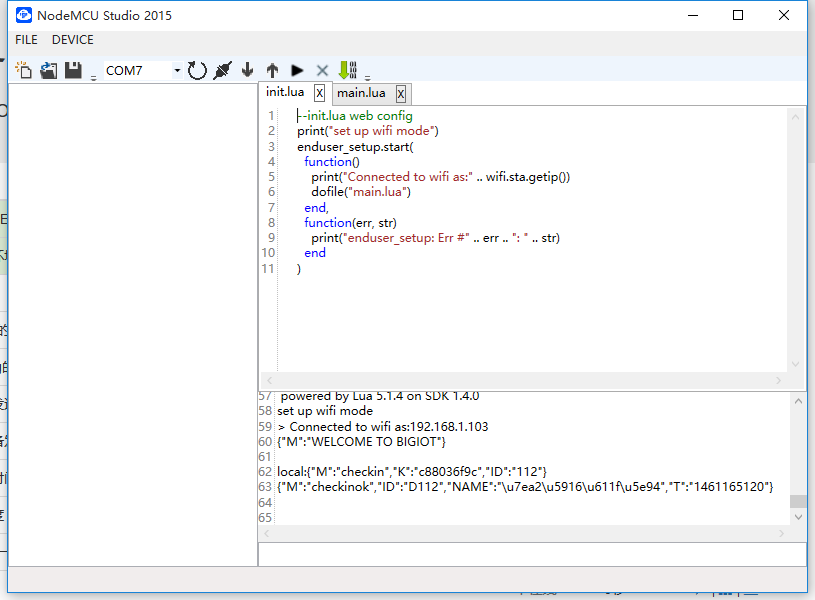This screenshot has width=815, height=600.
Task: Click the "enduser_setup.start(" code line
Action: (x=356, y=147)
